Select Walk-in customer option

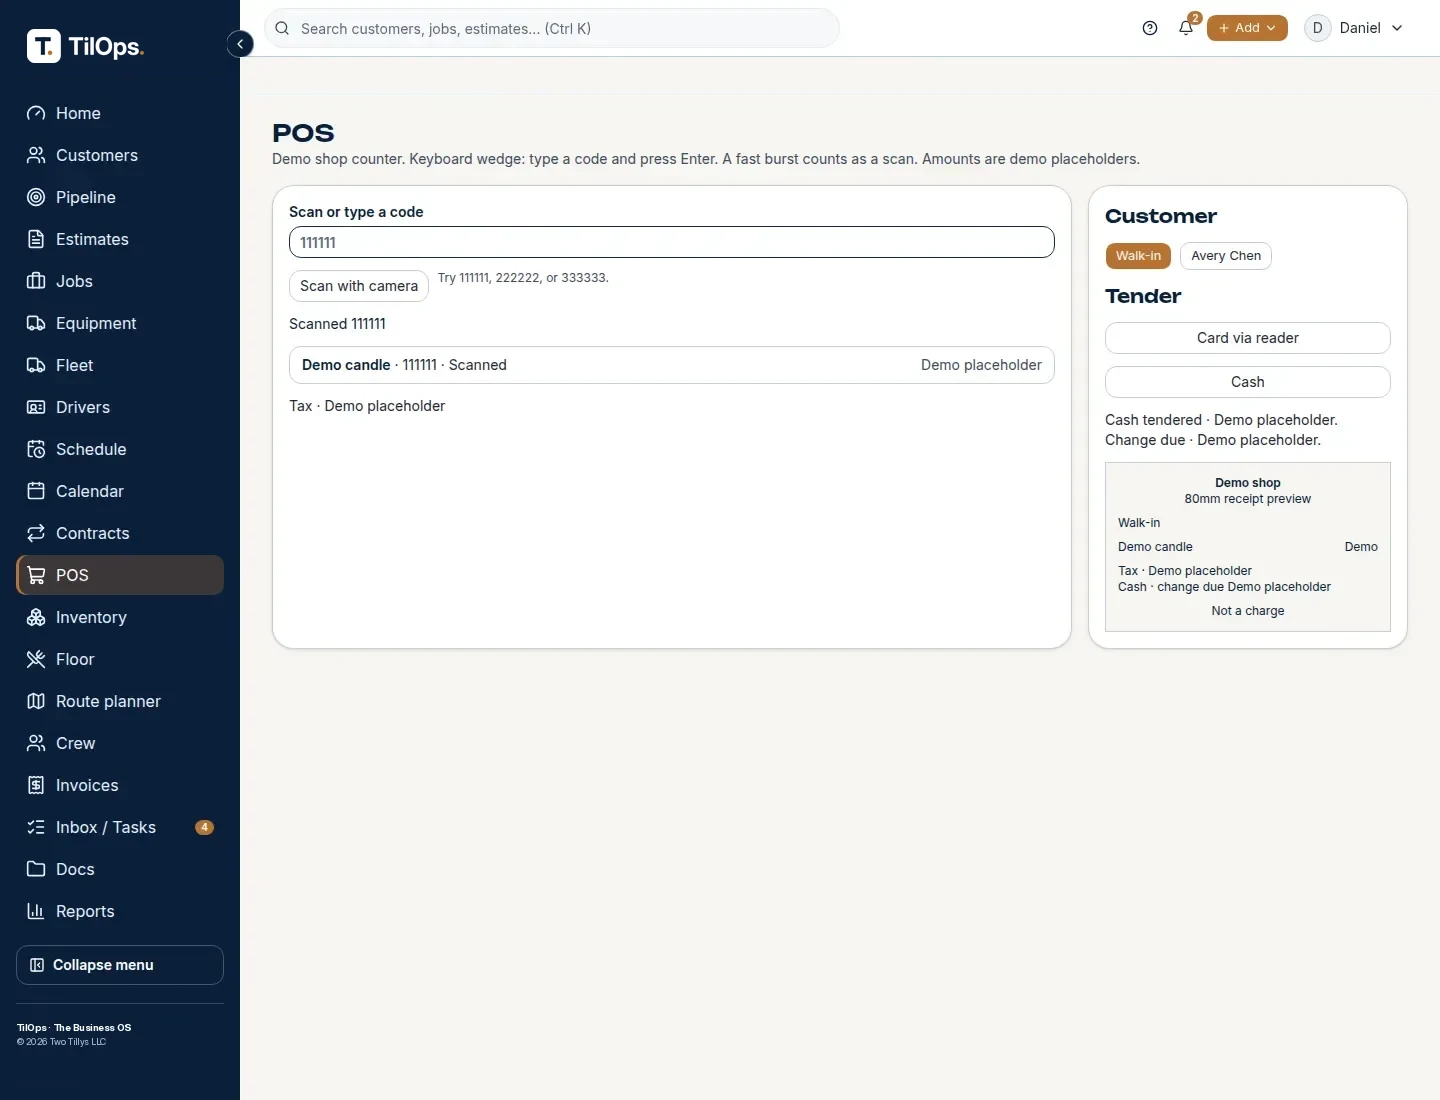[1138, 256]
